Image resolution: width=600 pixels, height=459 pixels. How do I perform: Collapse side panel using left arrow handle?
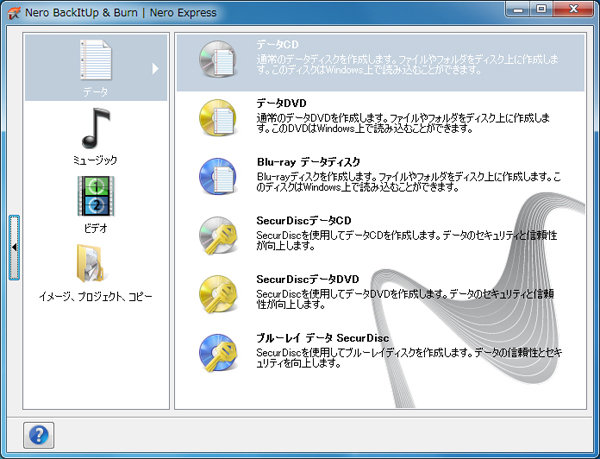14,247
